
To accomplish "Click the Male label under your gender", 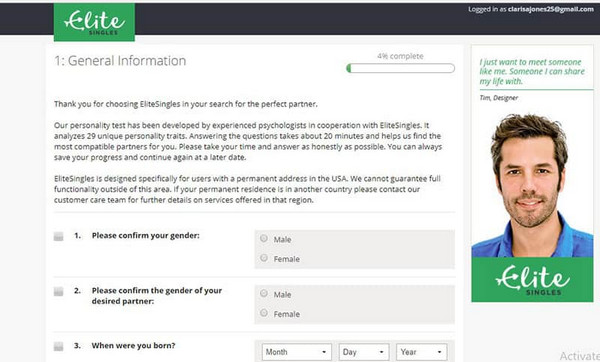I will [282, 240].
